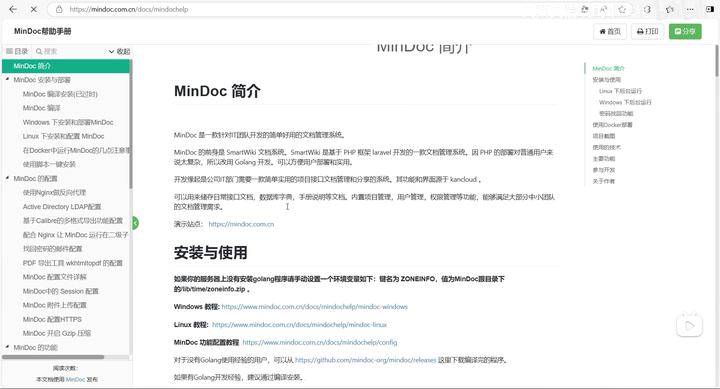Viewport: 720px width, 389px height.
Task: Open MinDoc 配置文件详解 entry
Action: click(55, 277)
